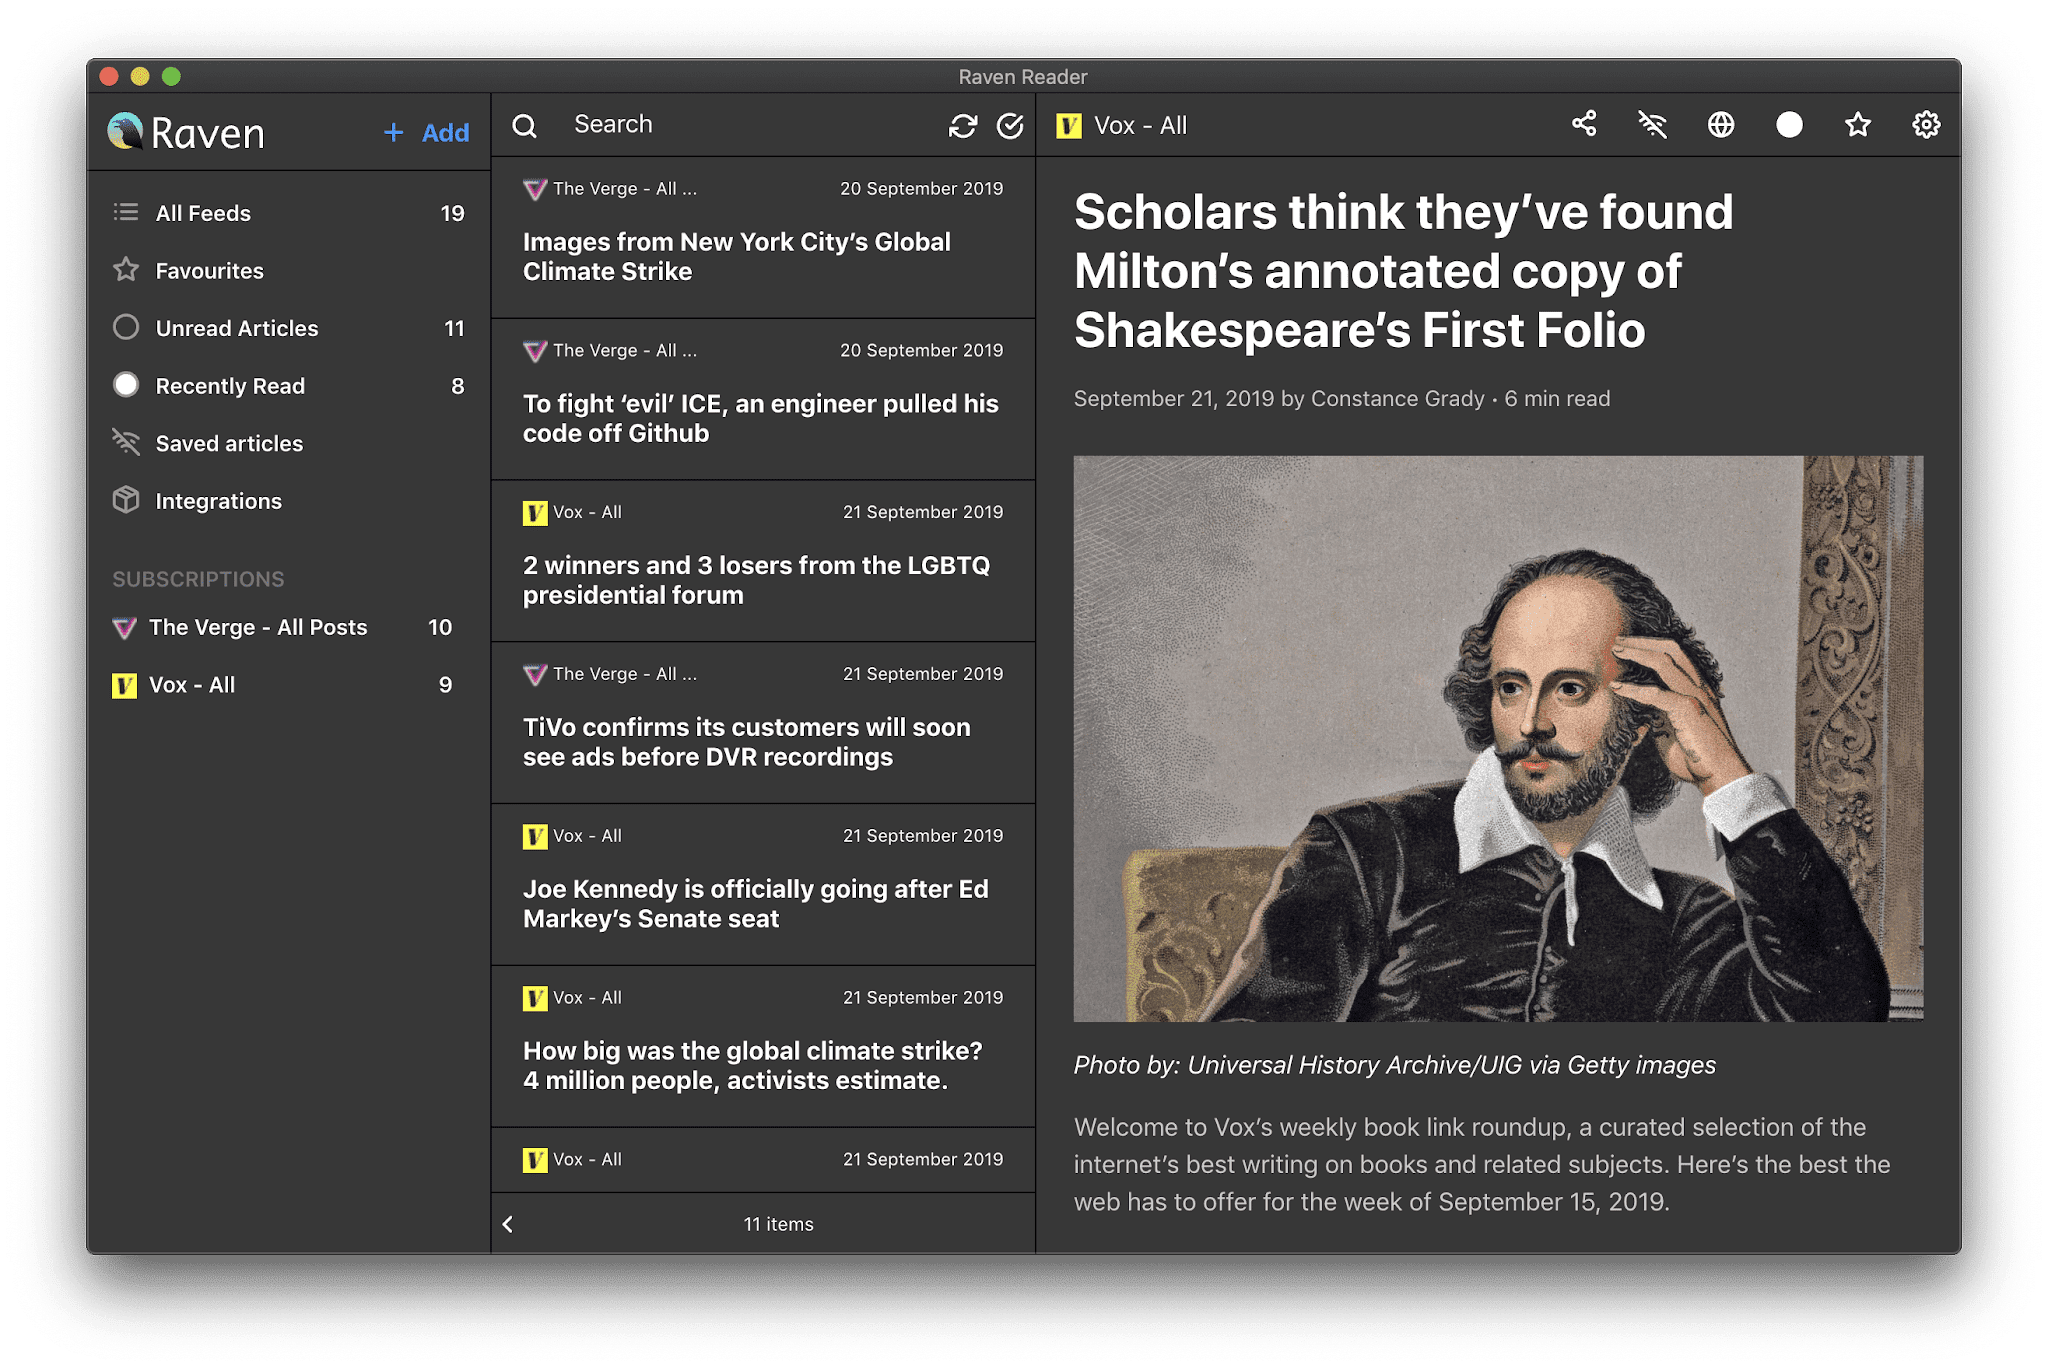Click the Add feed button
2048x1369 pixels.
(427, 132)
